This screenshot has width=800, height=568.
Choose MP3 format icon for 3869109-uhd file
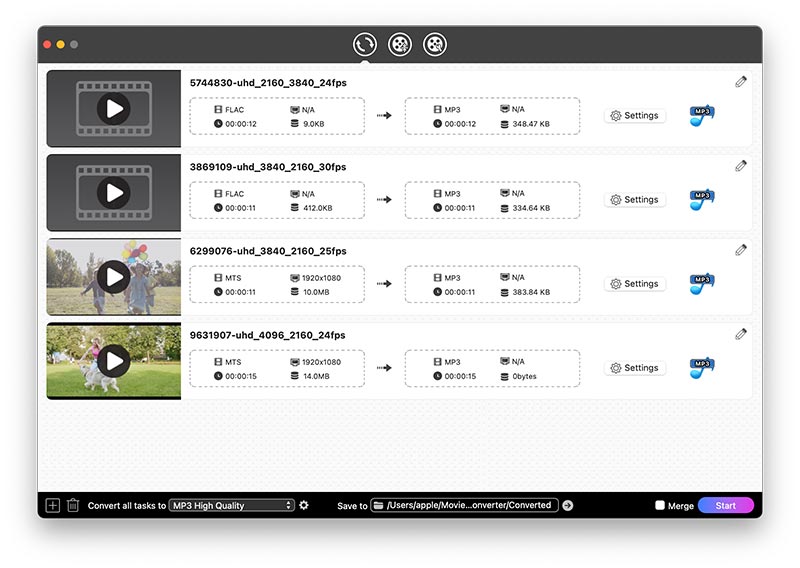point(701,200)
